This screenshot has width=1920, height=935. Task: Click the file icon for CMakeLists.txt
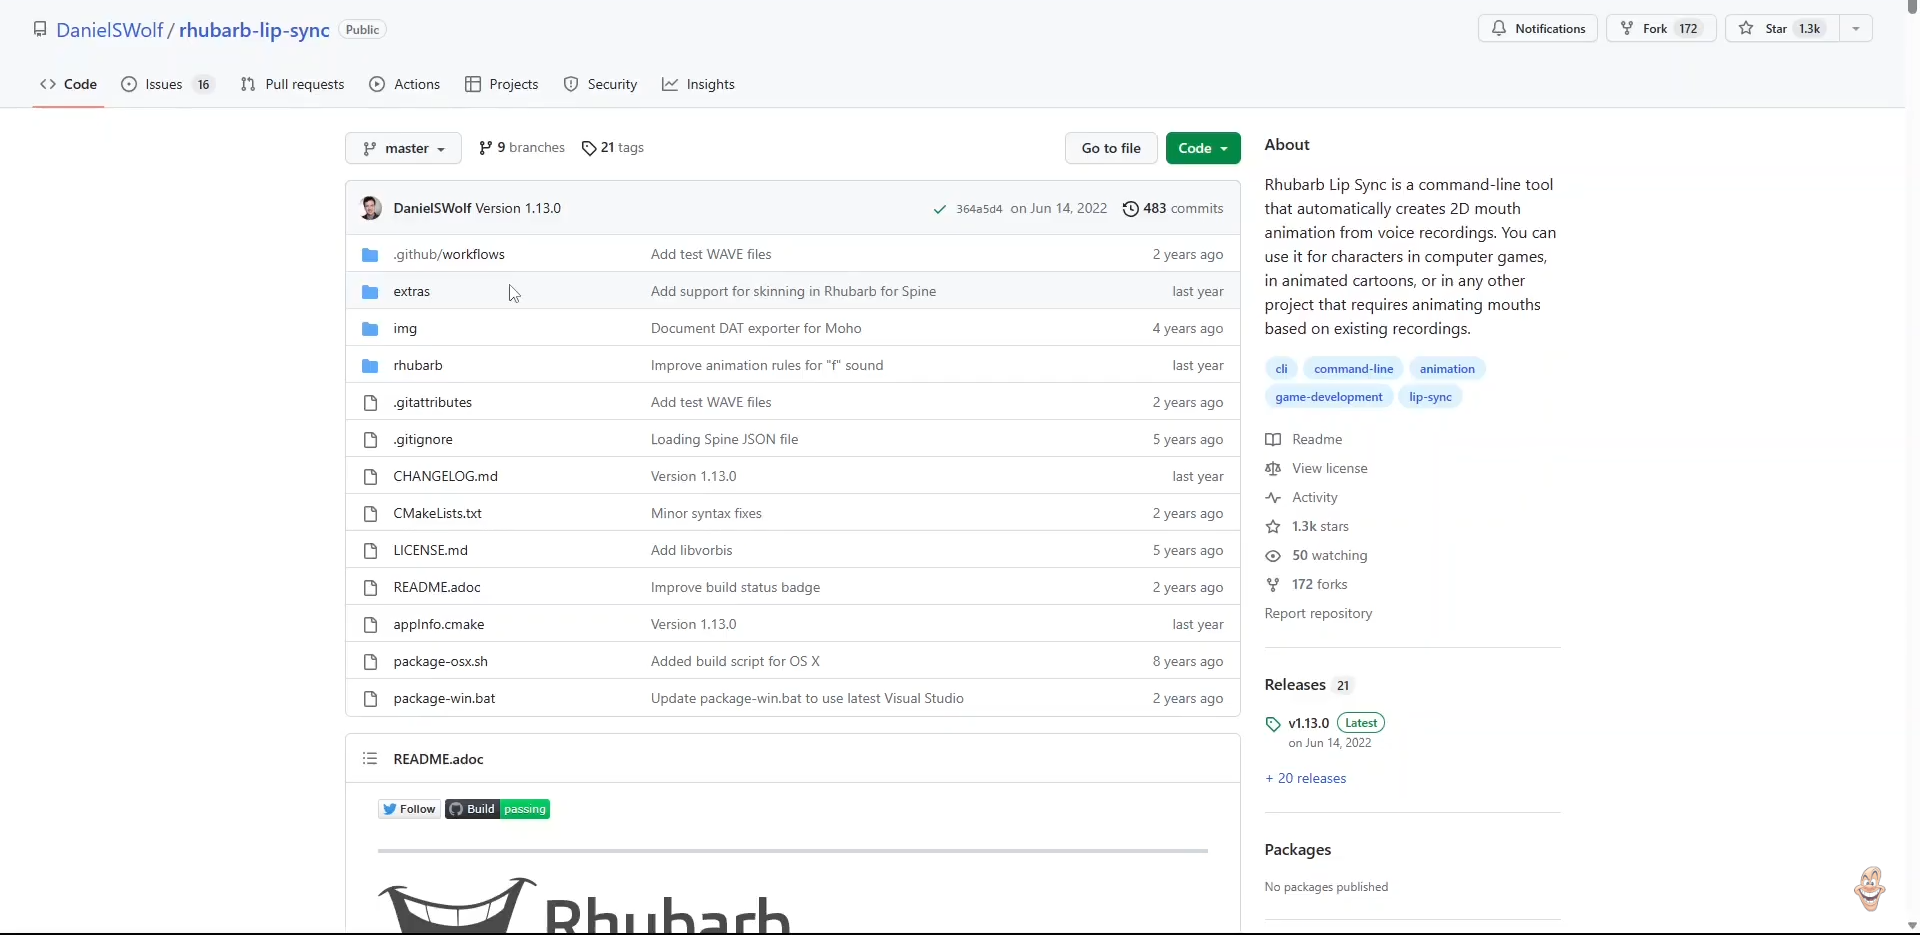370,514
